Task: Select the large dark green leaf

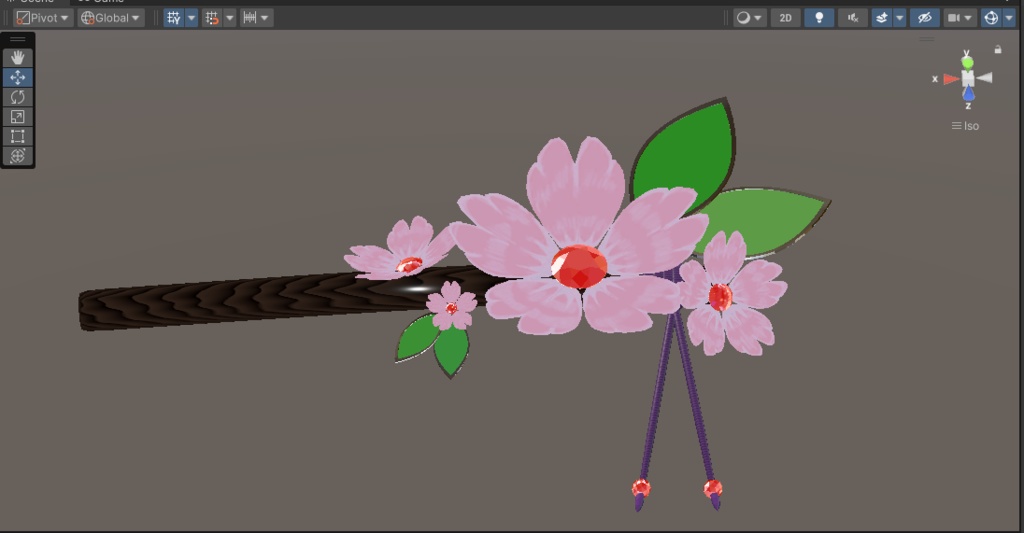Action: tap(686, 157)
